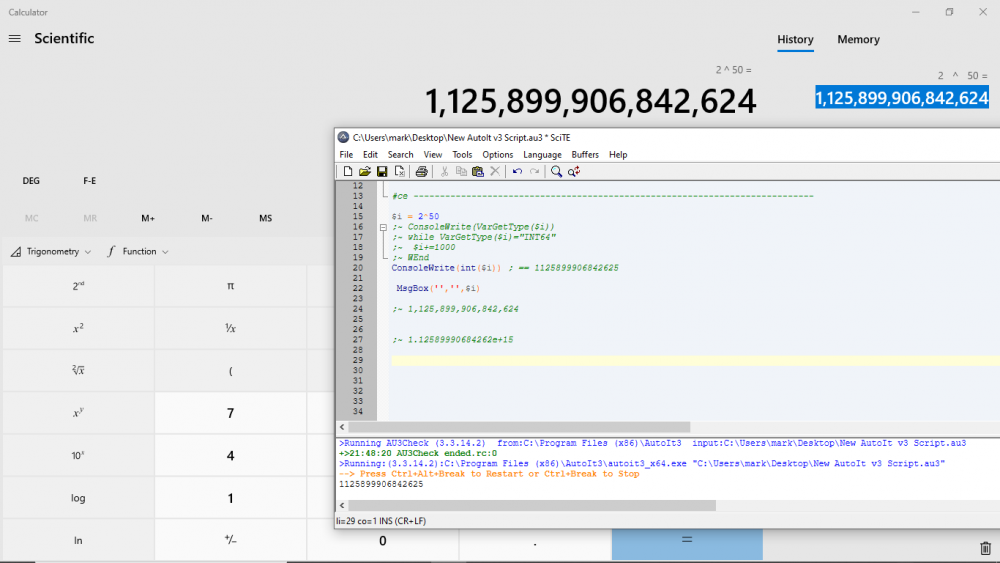
Task: Click the decimal point button
Action: pos(534,544)
